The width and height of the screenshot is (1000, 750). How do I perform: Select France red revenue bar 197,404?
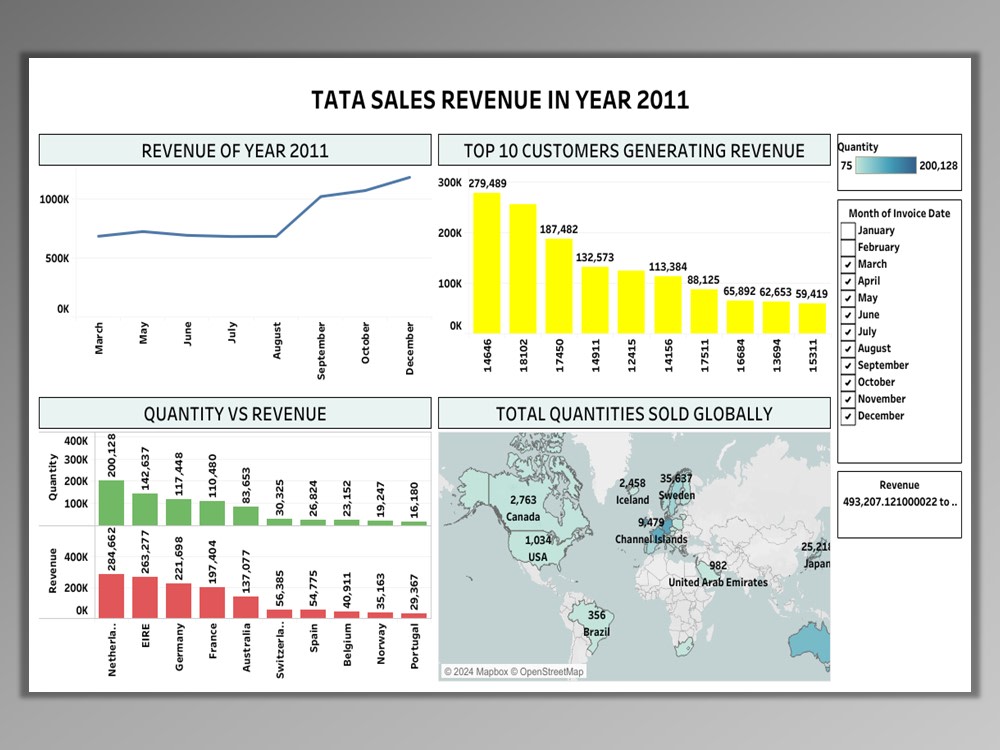click(x=212, y=603)
